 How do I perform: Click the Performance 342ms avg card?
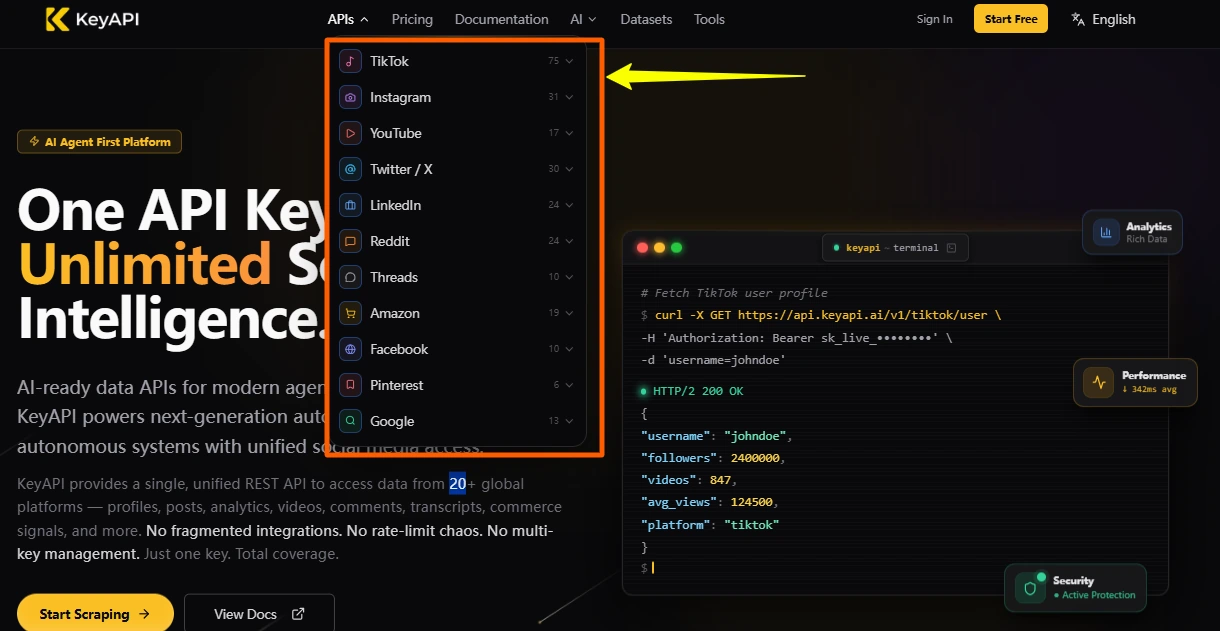(x=1136, y=382)
